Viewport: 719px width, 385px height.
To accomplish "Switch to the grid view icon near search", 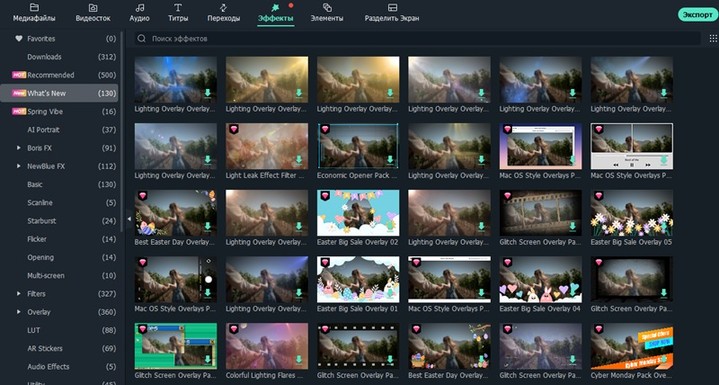I will (713, 38).
